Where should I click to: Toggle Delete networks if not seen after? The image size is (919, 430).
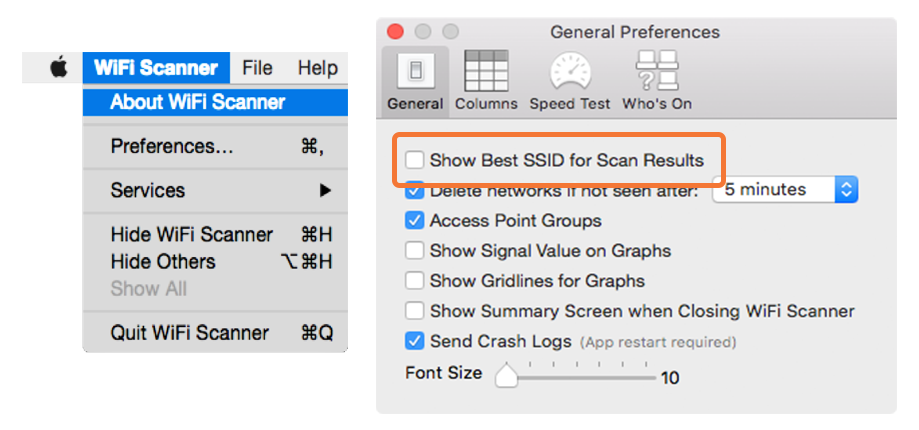tap(414, 190)
